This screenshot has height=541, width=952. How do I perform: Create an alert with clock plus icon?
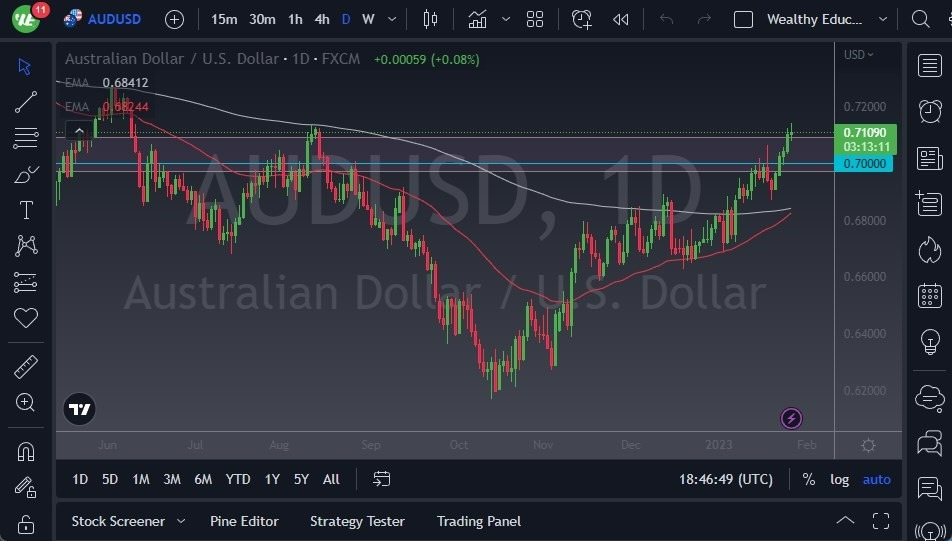[582, 19]
